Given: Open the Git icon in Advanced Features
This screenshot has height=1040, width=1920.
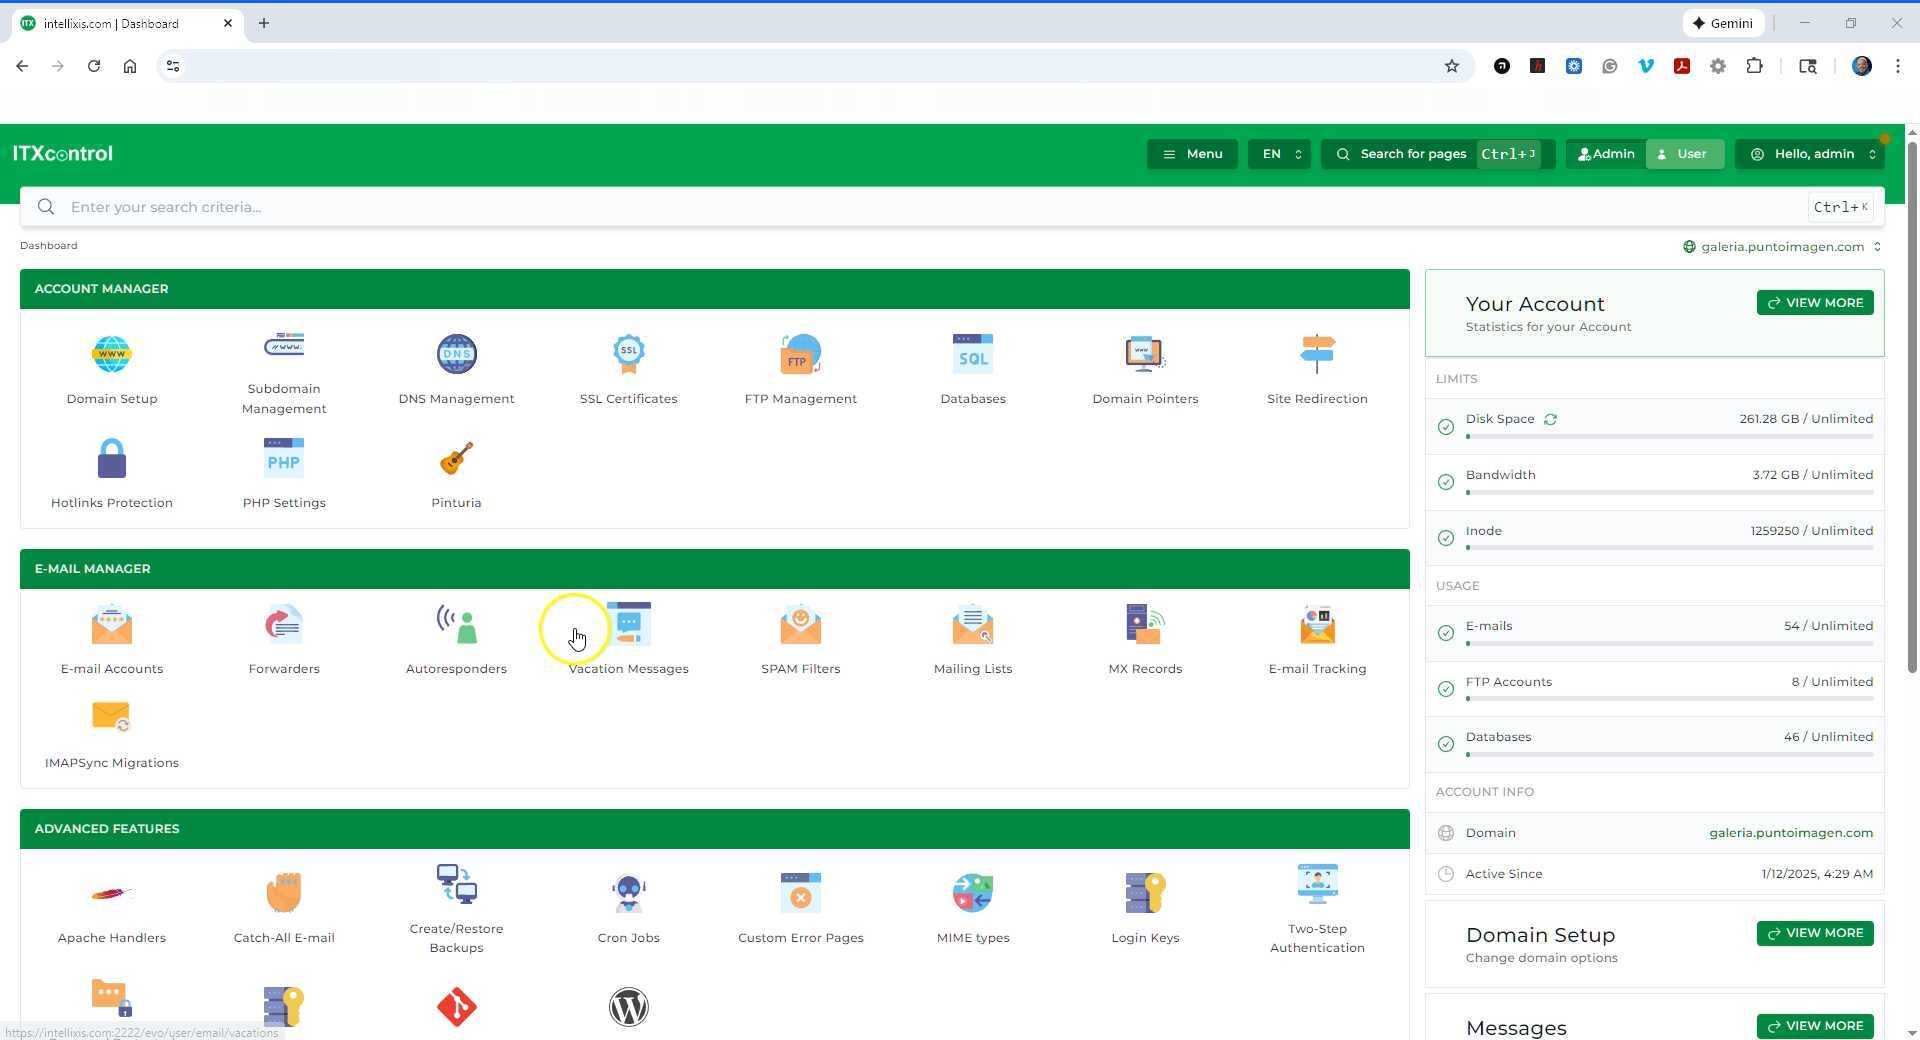Looking at the screenshot, I should tap(456, 1007).
